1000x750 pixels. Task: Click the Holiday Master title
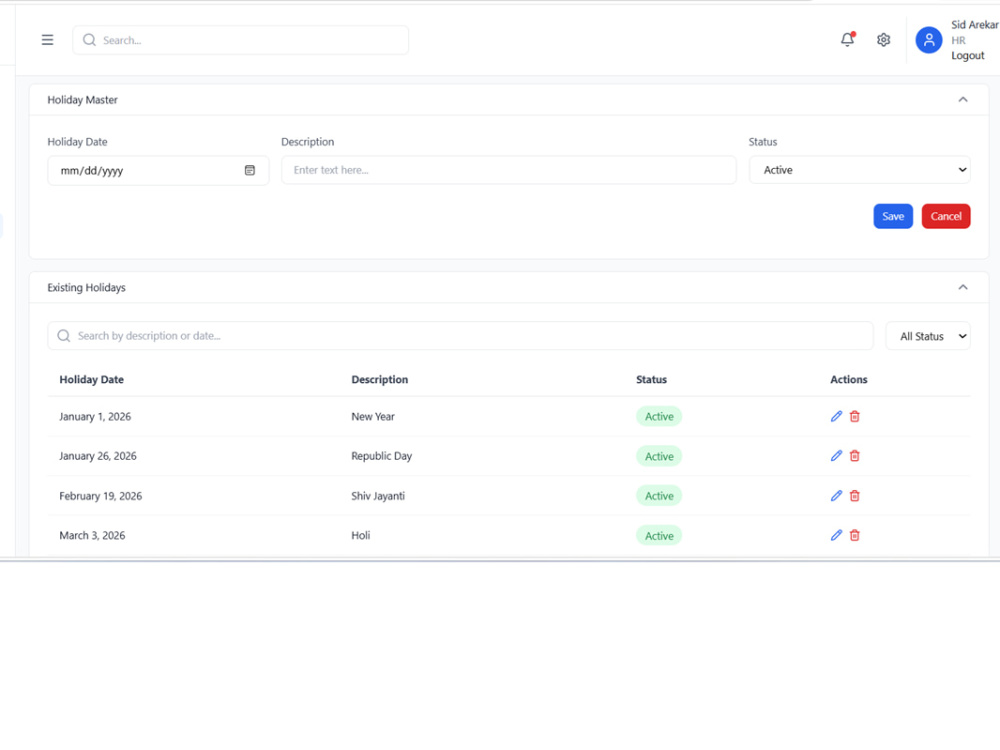[x=82, y=99]
